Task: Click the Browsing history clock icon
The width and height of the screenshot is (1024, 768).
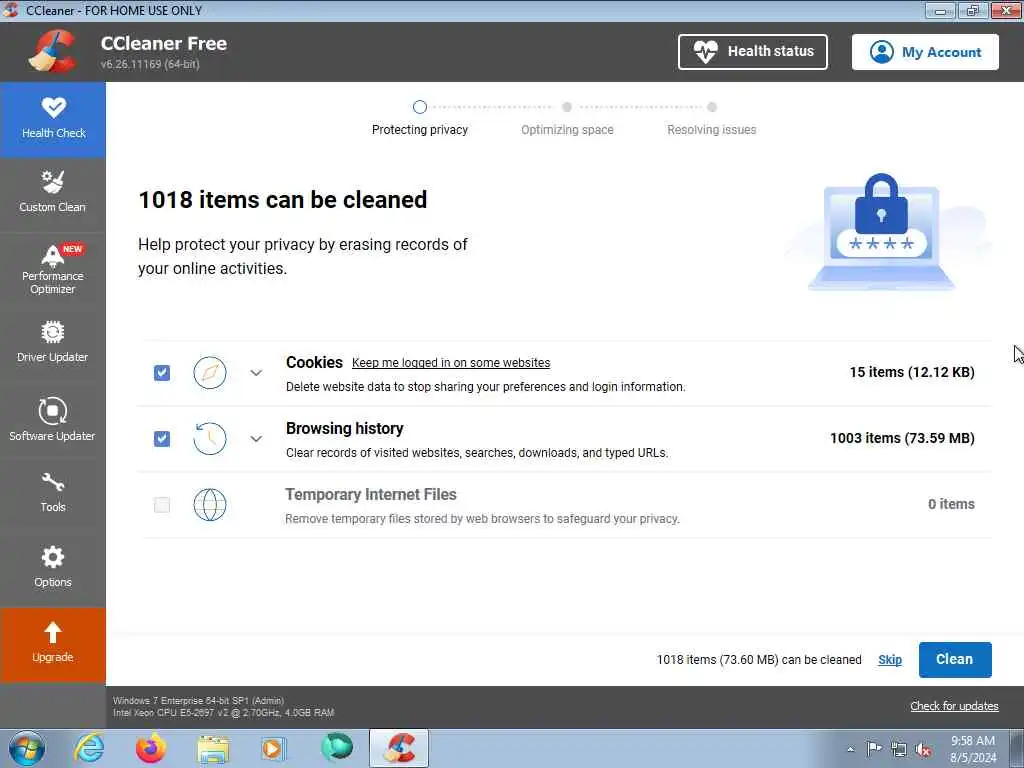Action: (210, 438)
